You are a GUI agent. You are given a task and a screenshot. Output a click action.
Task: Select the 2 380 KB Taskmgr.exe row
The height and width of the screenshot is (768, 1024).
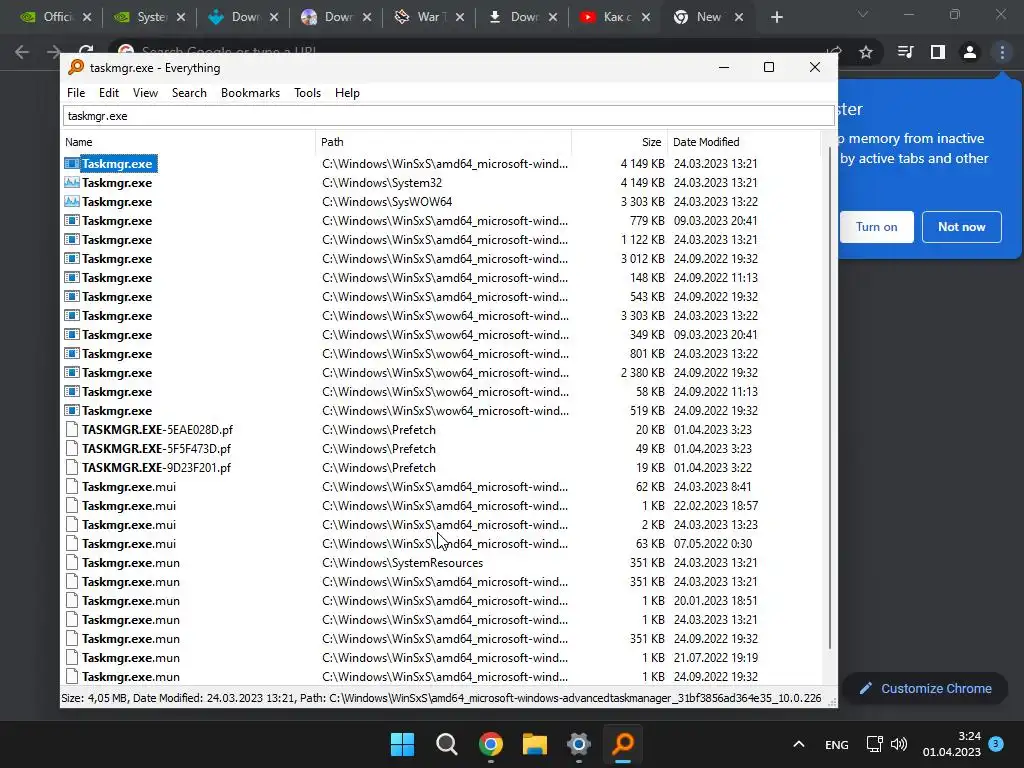point(441,373)
